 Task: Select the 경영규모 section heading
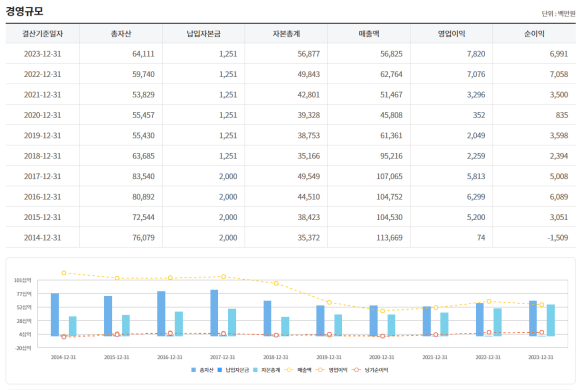pos(24,11)
